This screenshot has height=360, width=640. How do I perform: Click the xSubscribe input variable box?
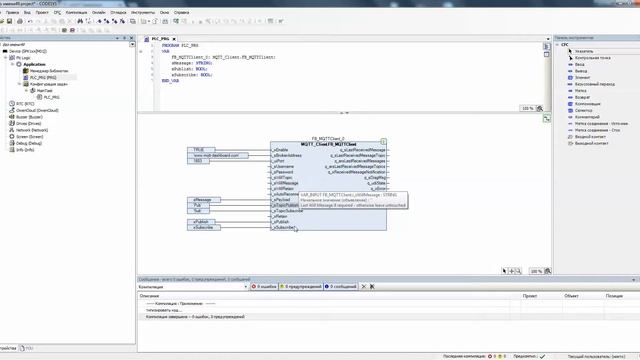click(x=204, y=227)
